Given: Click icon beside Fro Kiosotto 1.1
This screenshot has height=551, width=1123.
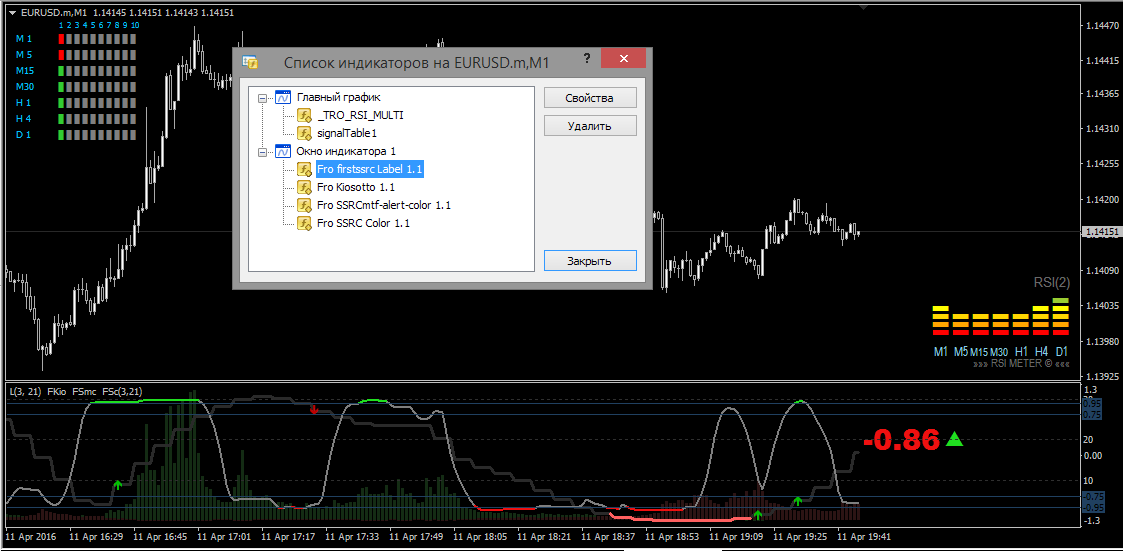Looking at the screenshot, I should (x=304, y=187).
